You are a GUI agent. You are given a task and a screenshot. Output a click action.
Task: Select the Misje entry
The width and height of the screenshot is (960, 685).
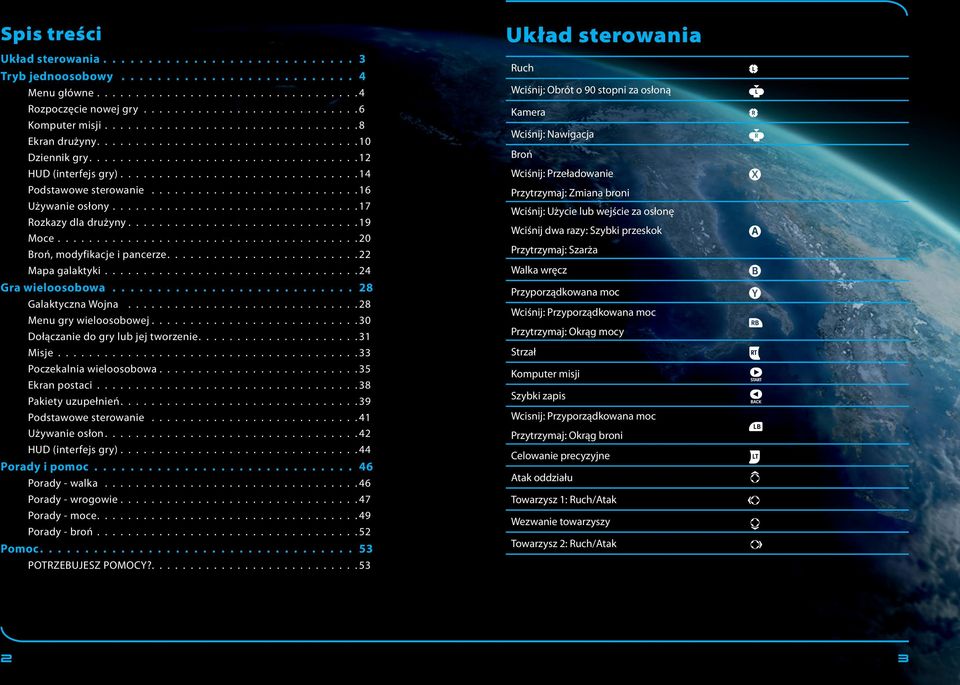pyautogui.click(x=199, y=353)
